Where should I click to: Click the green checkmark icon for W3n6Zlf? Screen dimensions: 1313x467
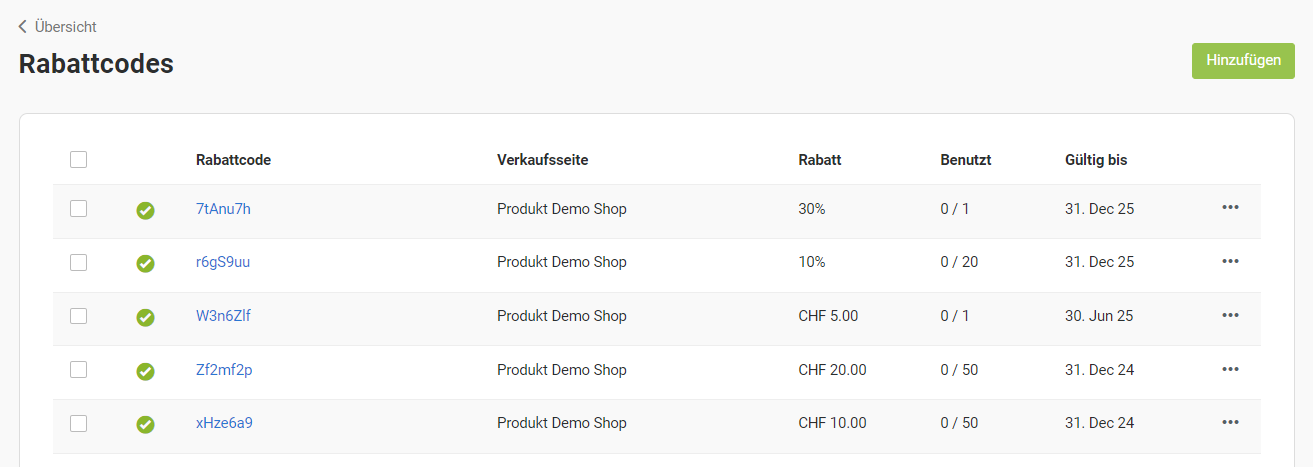145,317
